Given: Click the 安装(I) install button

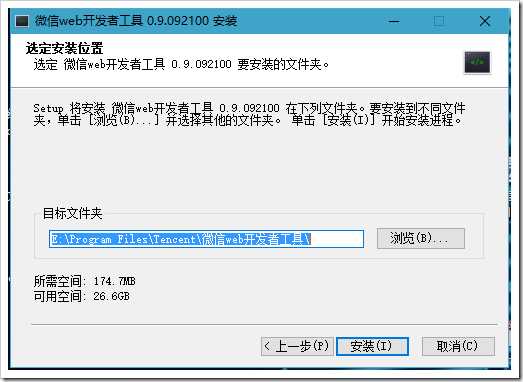Looking at the screenshot, I should click(x=372, y=346).
